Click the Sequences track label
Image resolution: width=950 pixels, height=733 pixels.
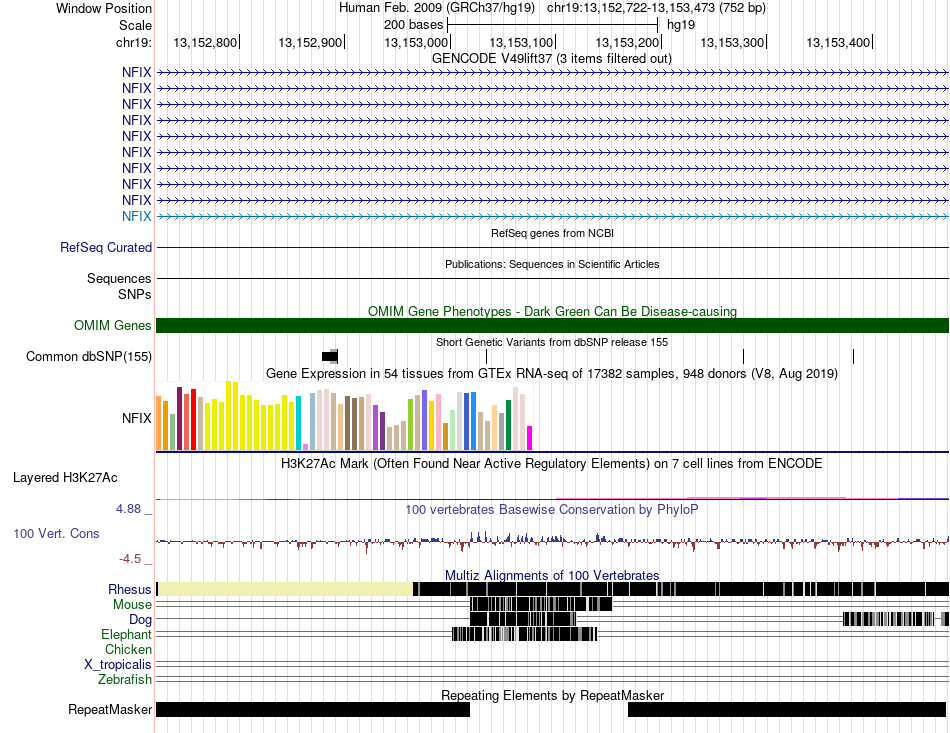pyautogui.click(x=119, y=278)
